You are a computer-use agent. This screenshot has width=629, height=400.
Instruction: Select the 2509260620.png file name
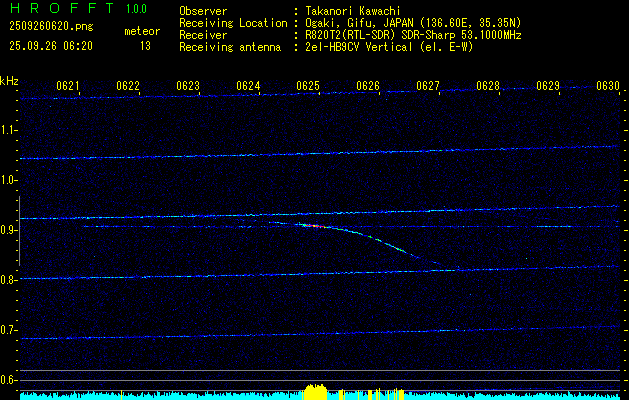[x=40, y=27]
